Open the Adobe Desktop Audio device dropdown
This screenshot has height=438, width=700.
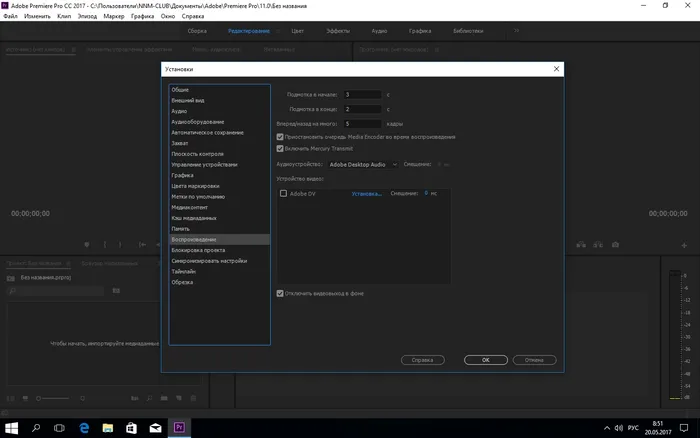pyautogui.click(x=363, y=164)
